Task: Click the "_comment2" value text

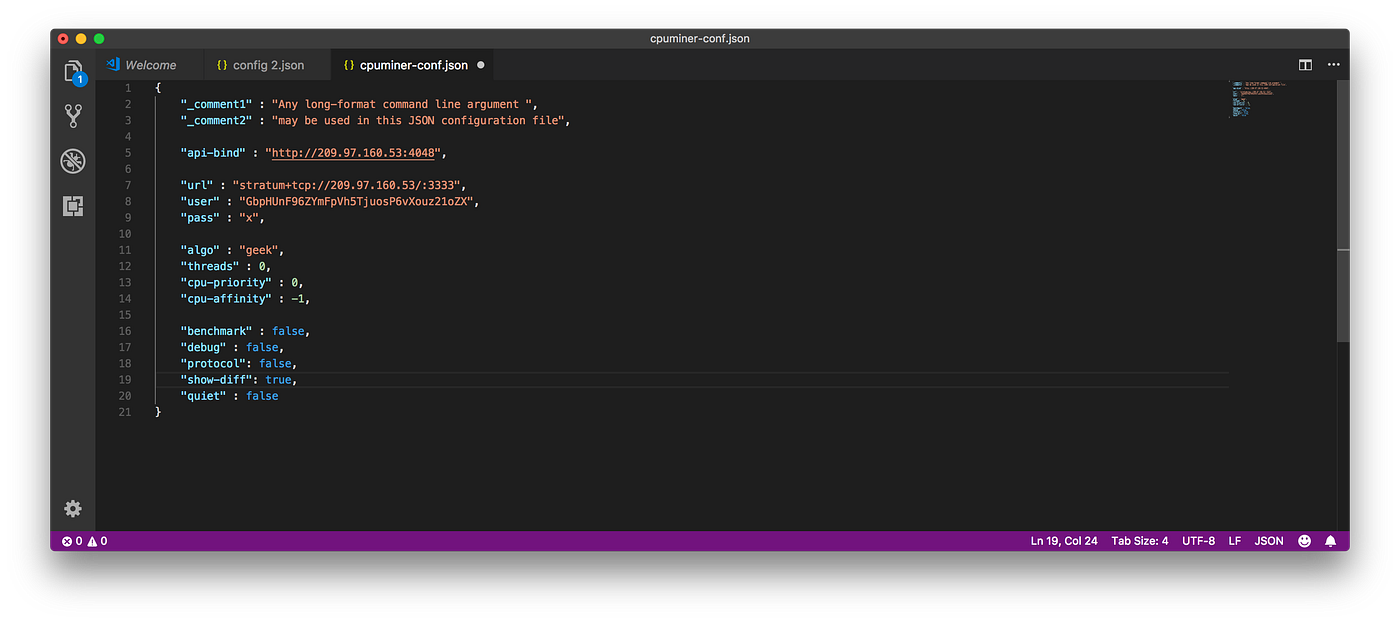Action: [420, 120]
